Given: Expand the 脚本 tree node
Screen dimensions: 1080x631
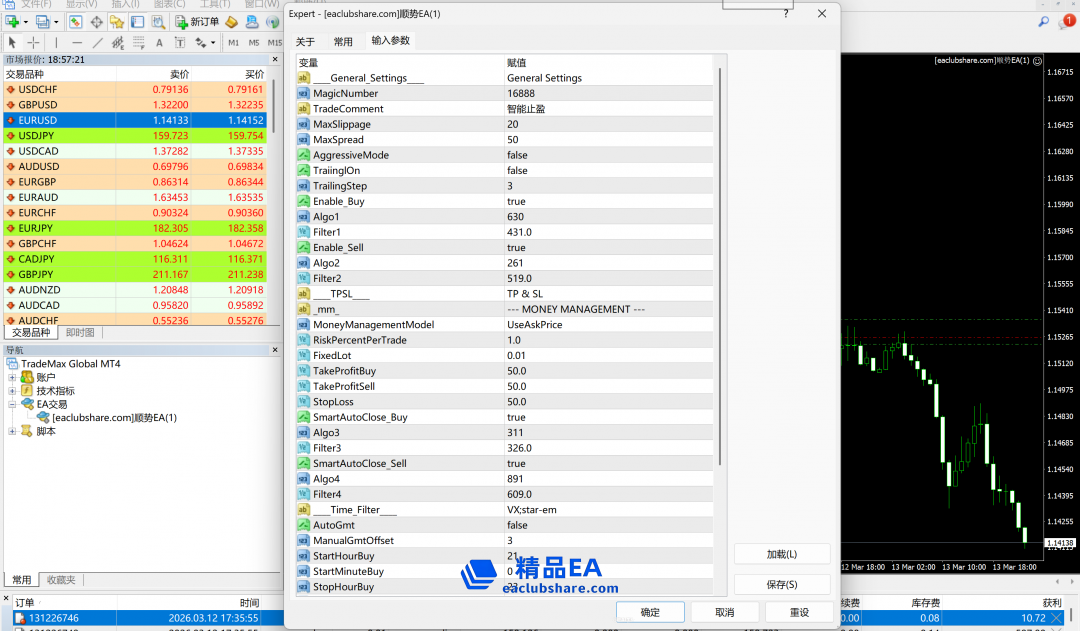Looking at the screenshot, I should (x=12, y=431).
